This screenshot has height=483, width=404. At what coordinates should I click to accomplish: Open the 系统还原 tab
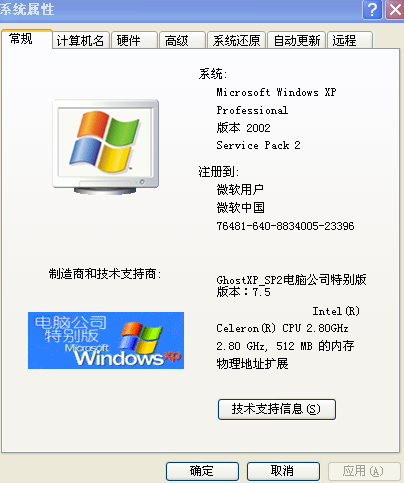tap(236, 40)
